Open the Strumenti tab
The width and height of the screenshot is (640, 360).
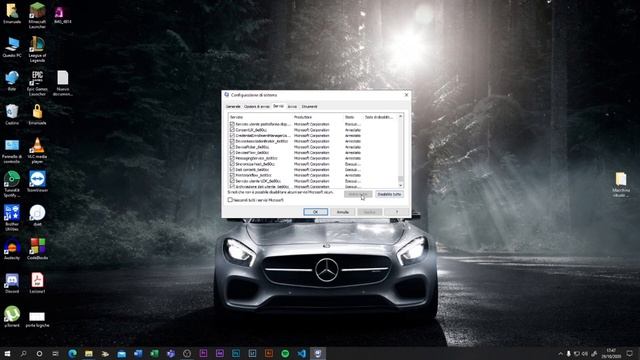click(309, 107)
